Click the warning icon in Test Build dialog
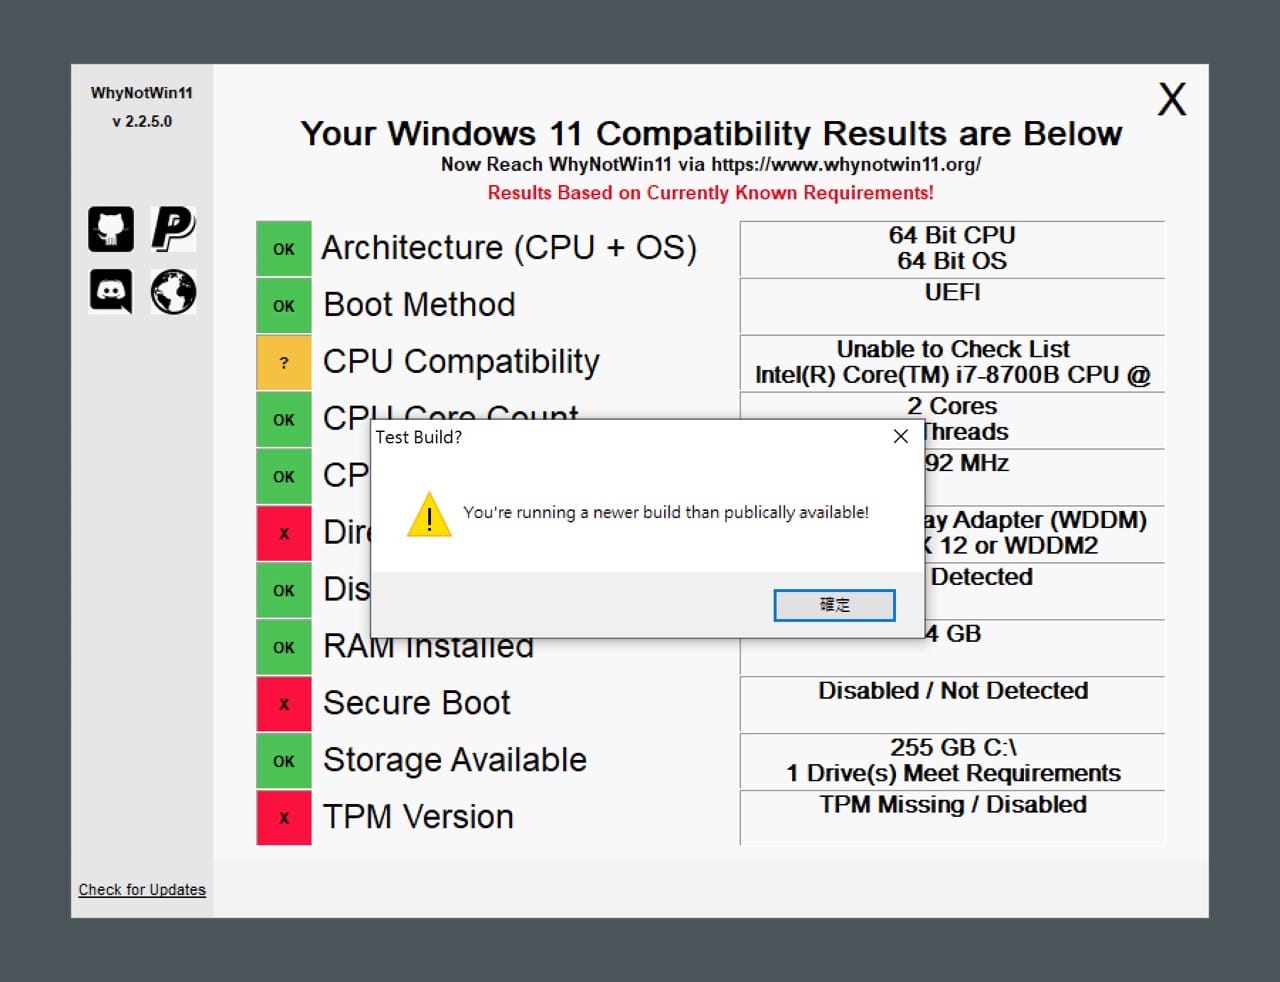This screenshot has height=982, width=1280. point(429,514)
